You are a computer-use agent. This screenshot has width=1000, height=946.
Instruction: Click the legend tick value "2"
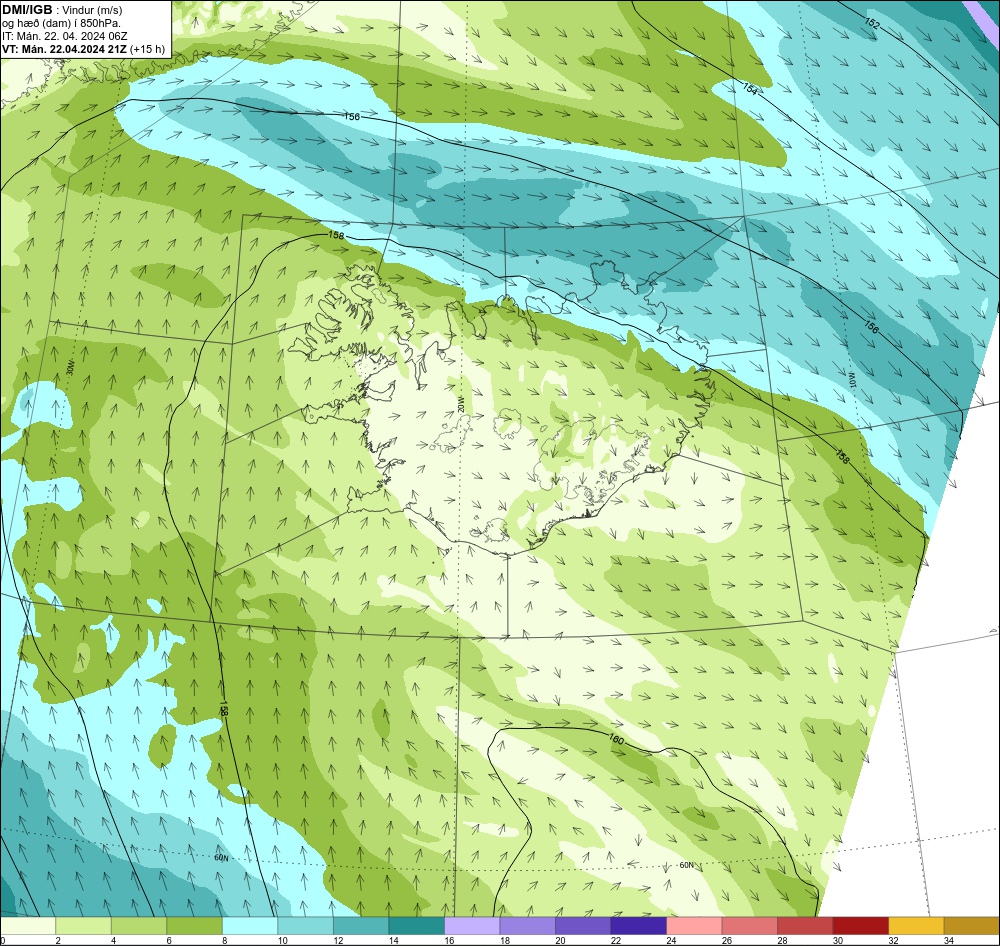pos(57,940)
